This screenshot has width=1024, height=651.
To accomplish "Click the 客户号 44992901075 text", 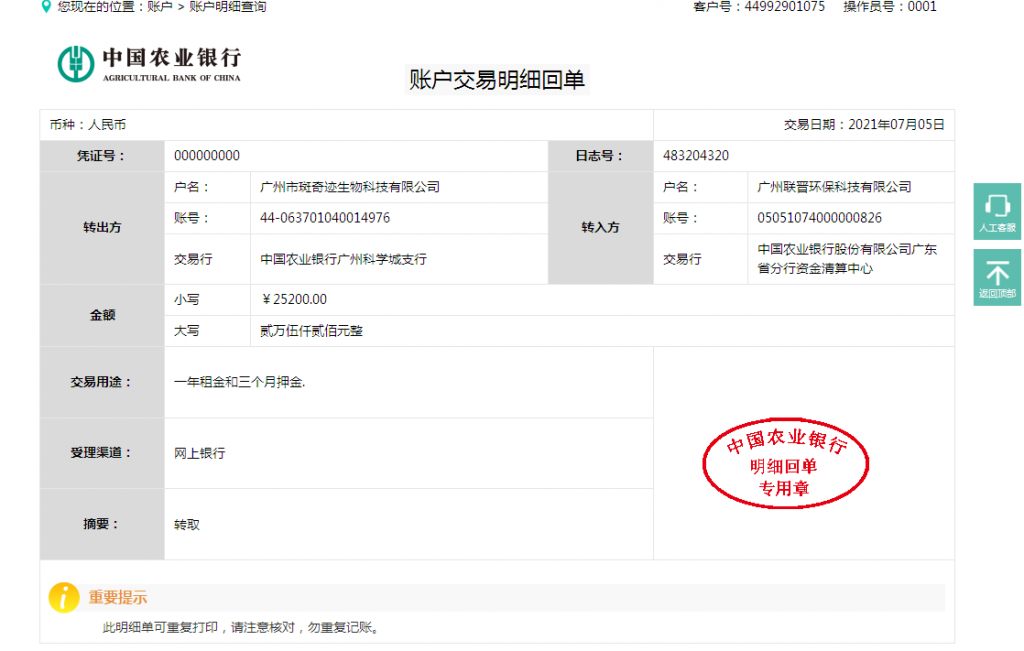I will (759, 7).
